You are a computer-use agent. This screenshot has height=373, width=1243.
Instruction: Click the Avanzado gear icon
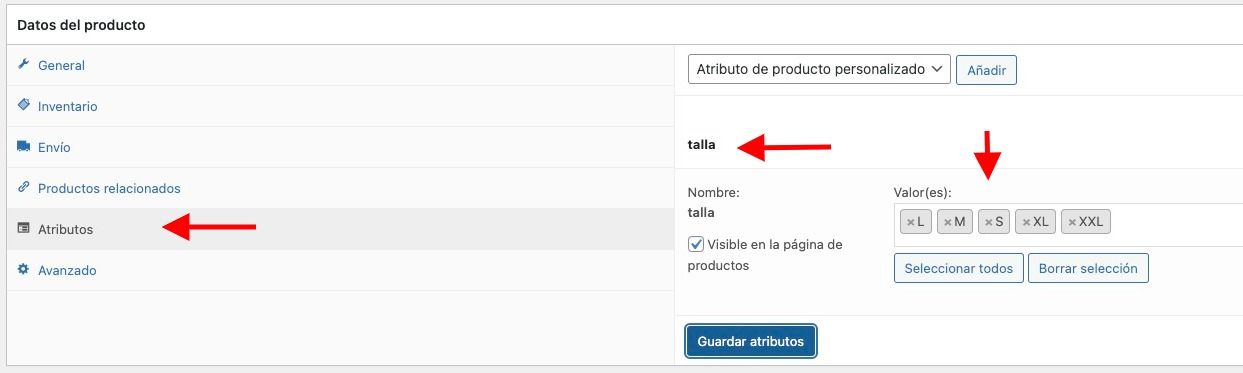coord(24,270)
